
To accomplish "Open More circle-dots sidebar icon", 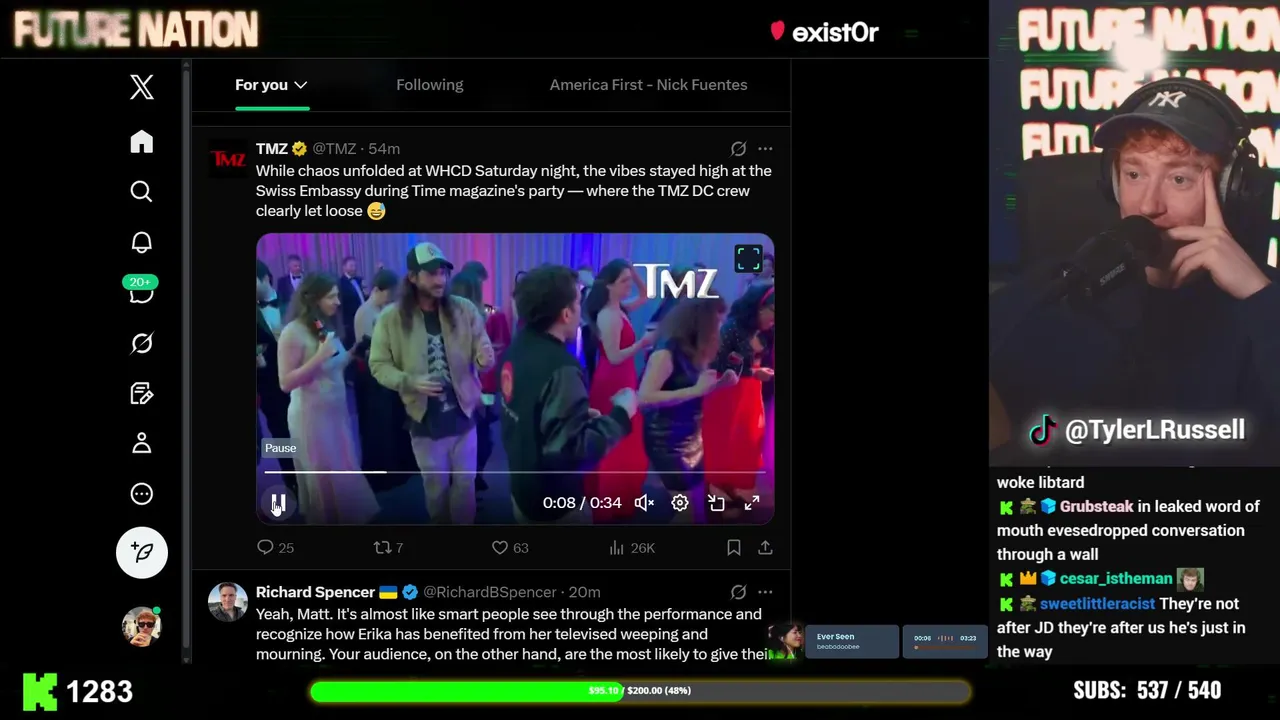I will (142, 494).
